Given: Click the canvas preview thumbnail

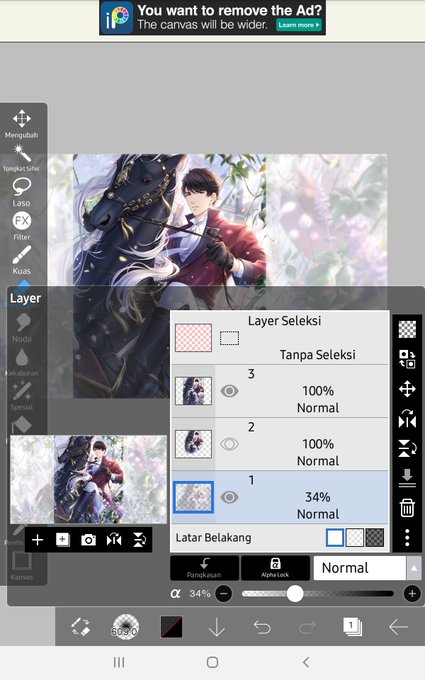Looking at the screenshot, I should (88, 479).
